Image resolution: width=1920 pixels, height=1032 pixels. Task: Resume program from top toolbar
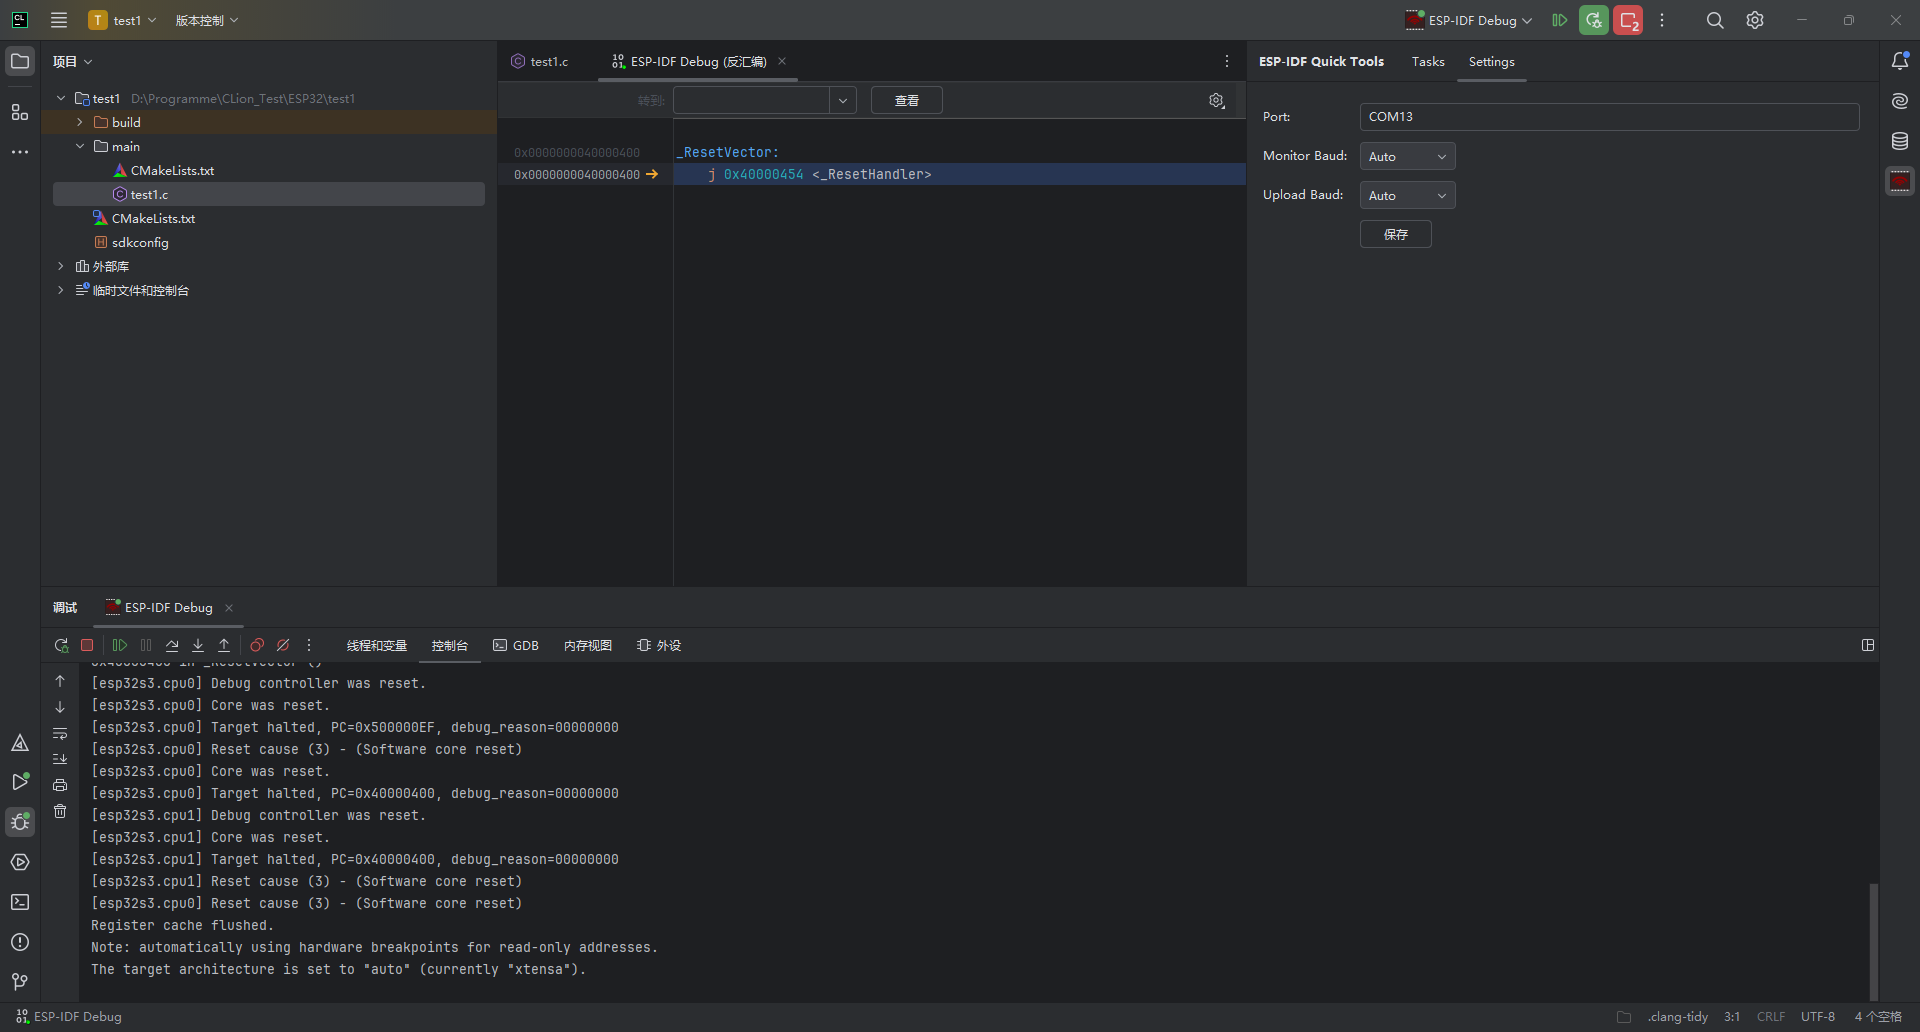tap(1559, 20)
